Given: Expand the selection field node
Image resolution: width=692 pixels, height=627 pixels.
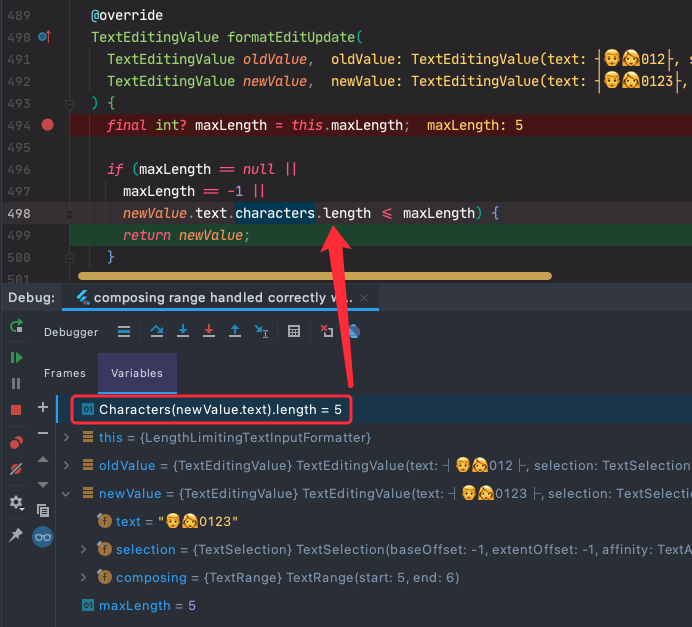Looking at the screenshot, I should (x=83, y=549).
